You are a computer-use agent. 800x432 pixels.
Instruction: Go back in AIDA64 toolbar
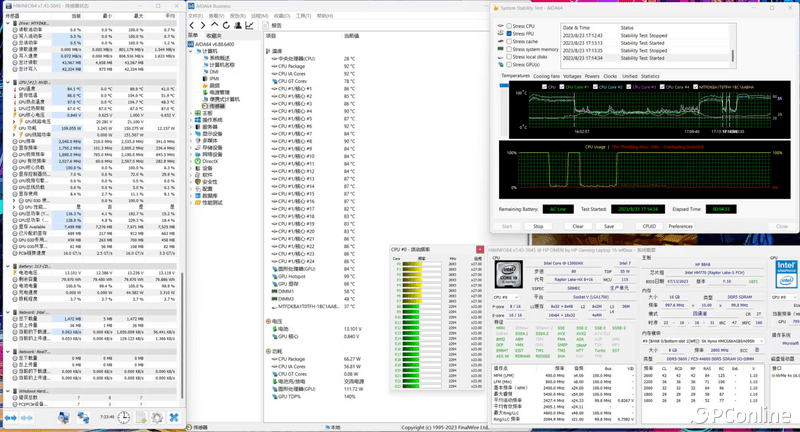(x=192, y=25)
